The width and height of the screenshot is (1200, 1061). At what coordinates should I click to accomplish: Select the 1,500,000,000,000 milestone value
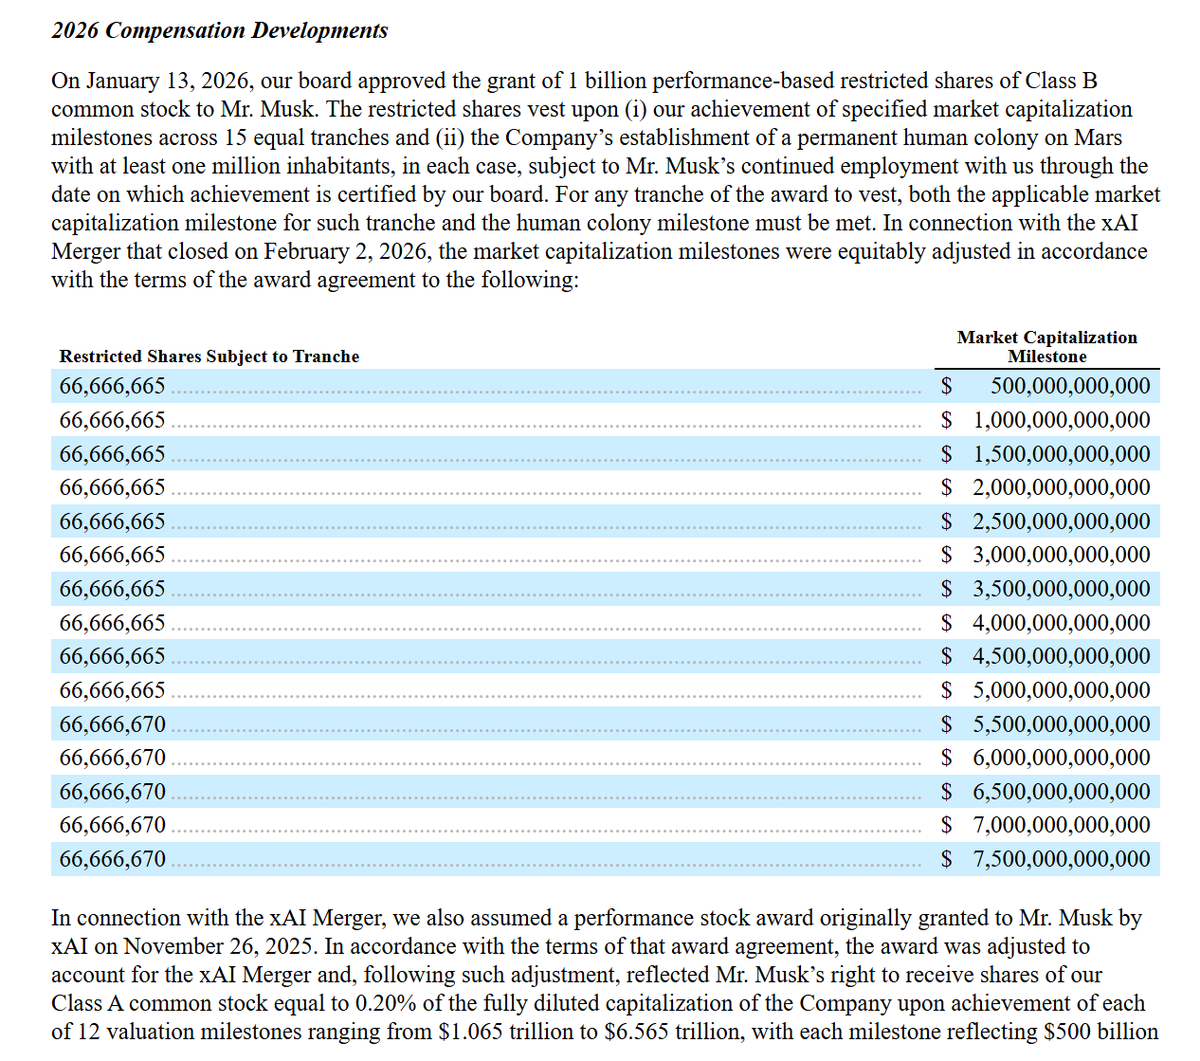click(1062, 454)
